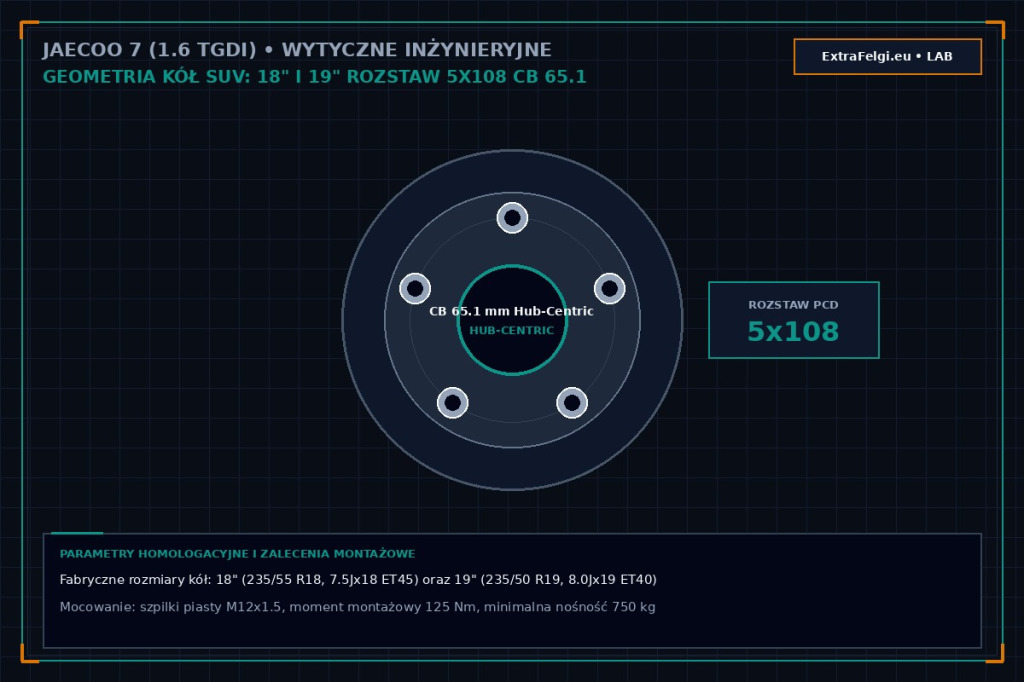The height and width of the screenshot is (682, 1024).
Task: Click the ExtraFelgi.eu • LAB badge
Action: [x=888, y=57]
